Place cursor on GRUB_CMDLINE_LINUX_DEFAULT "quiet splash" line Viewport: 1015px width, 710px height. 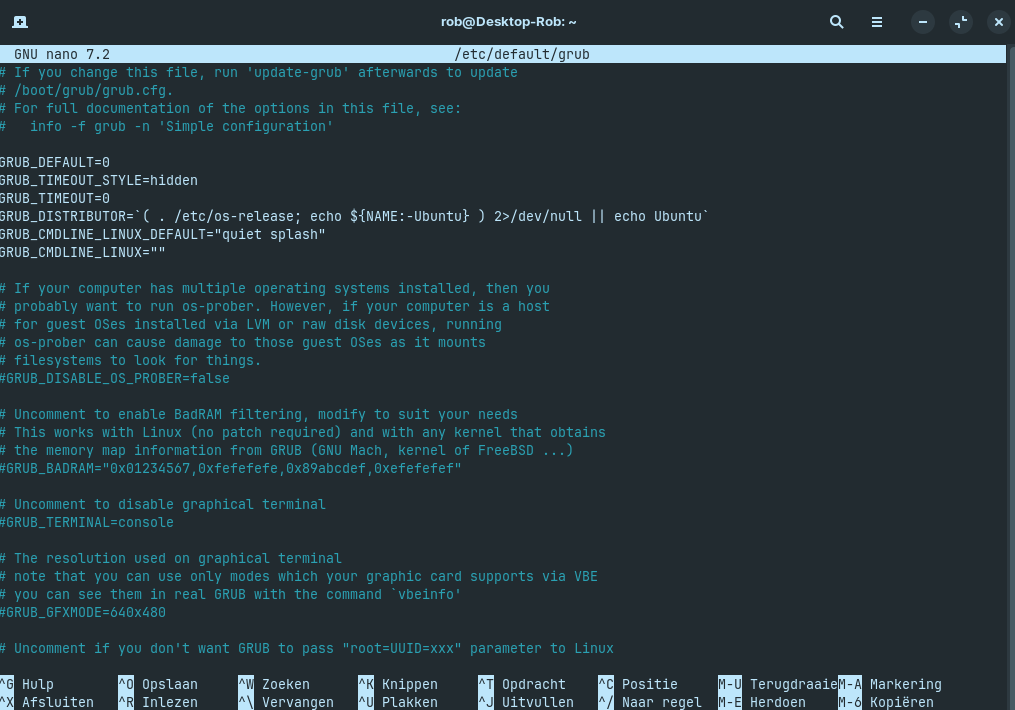pos(163,234)
